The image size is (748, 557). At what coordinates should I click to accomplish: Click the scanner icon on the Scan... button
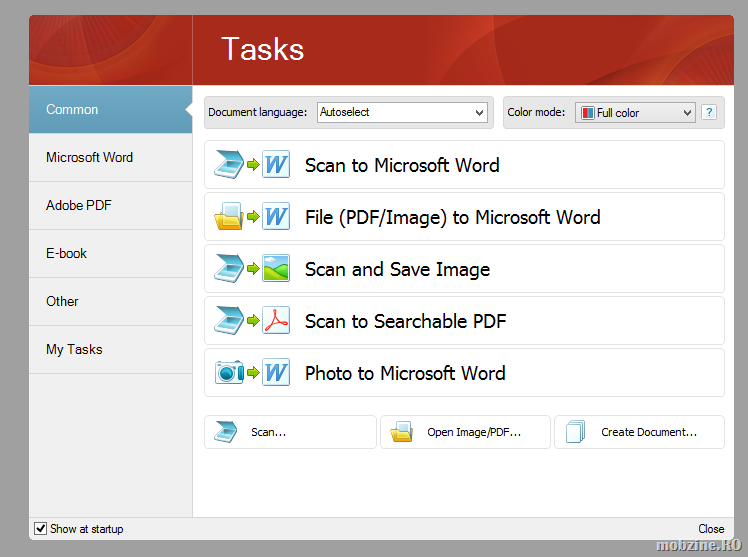point(225,432)
